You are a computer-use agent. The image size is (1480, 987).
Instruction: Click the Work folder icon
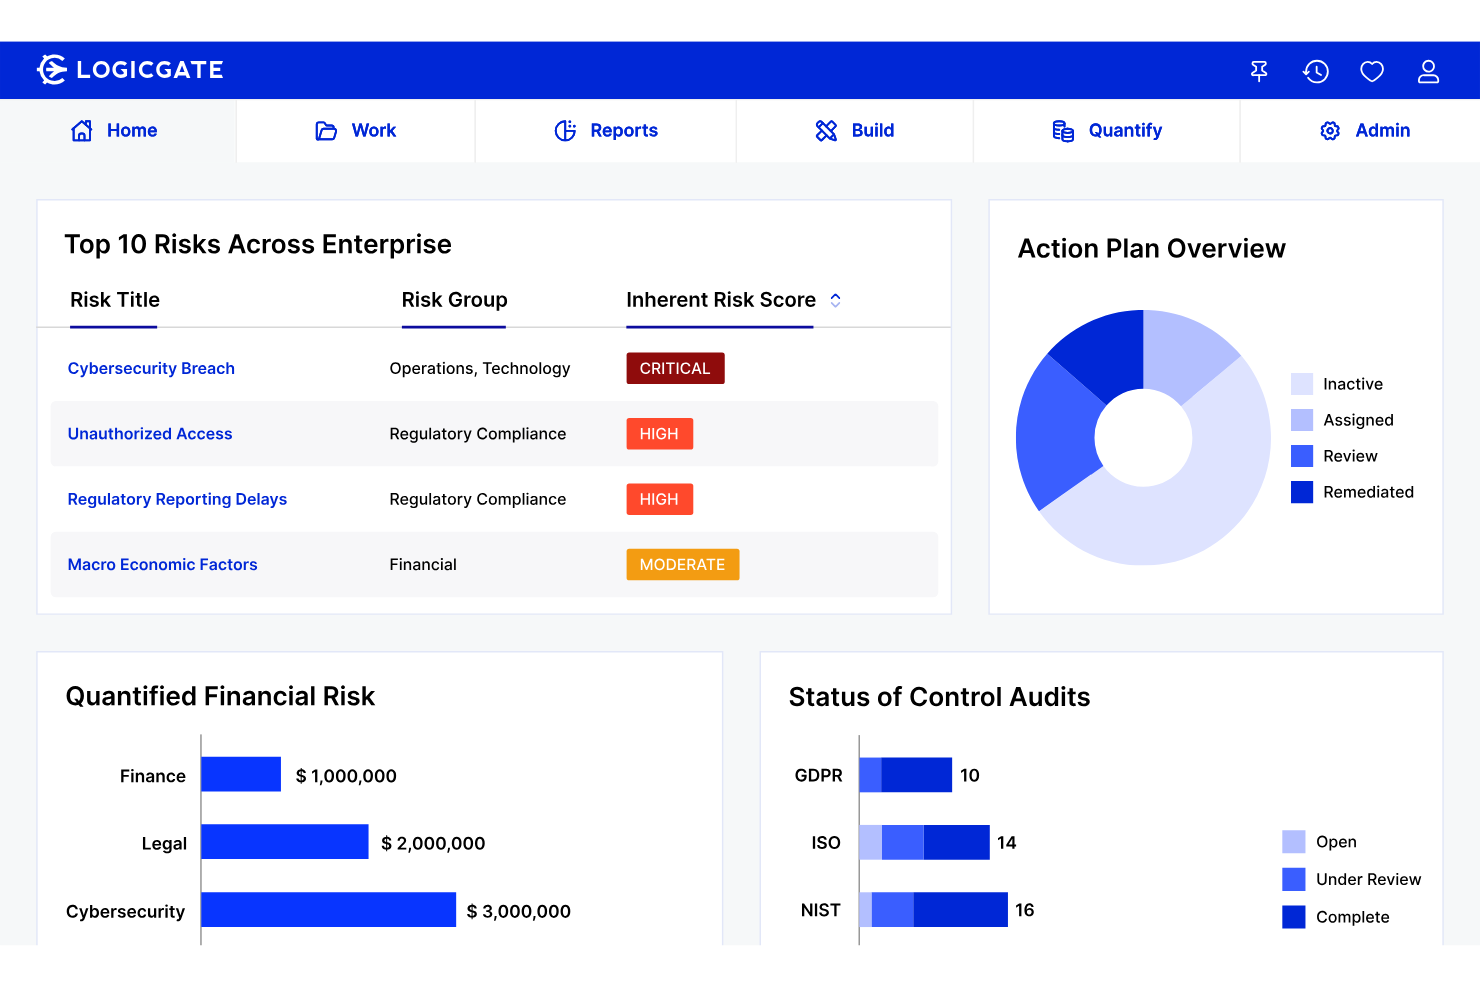(x=326, y=131)
